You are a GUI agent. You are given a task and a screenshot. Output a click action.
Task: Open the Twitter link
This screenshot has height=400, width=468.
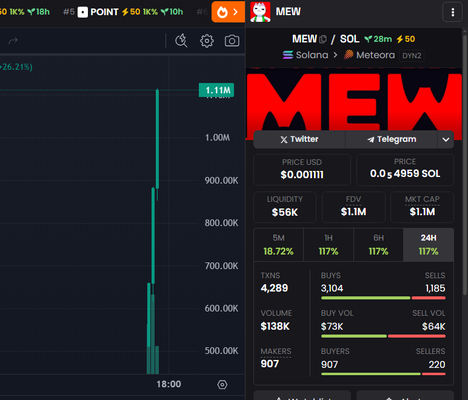pos(299,139)
